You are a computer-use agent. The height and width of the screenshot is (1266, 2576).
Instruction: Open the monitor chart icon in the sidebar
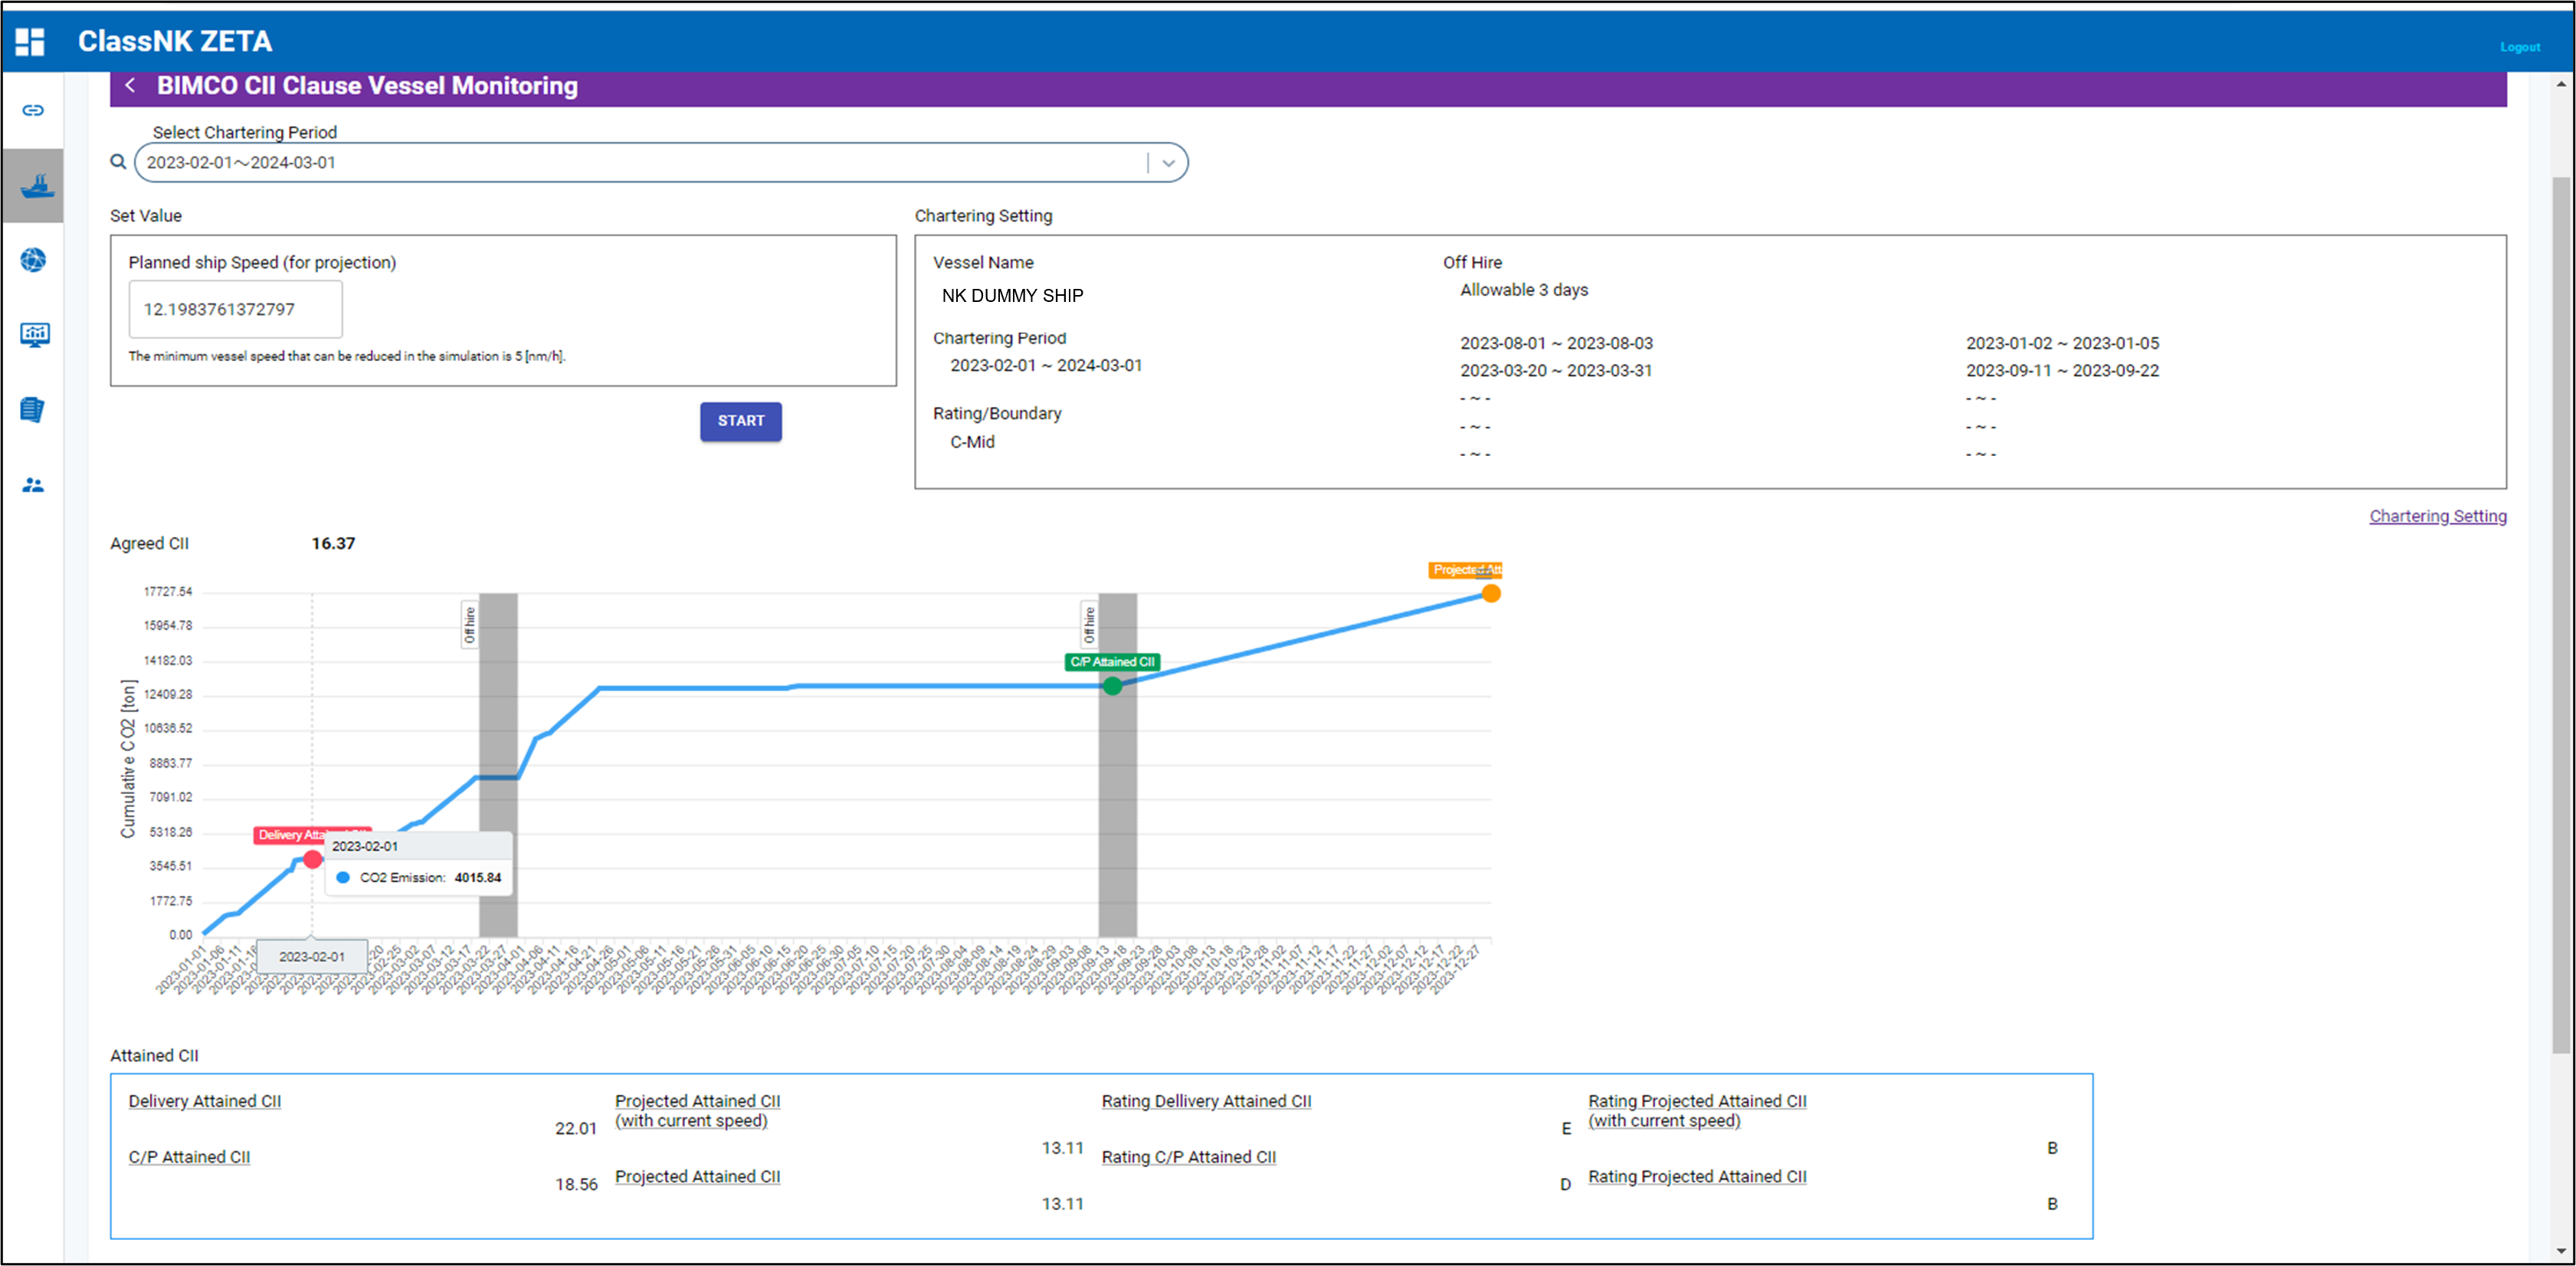(x=34, y=335)
